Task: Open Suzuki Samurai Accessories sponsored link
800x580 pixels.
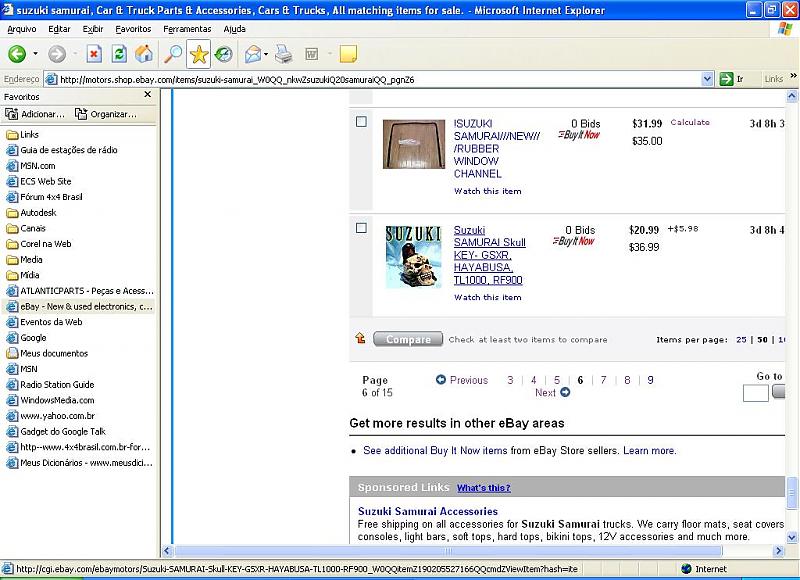Action: click(x=428, y=511)
